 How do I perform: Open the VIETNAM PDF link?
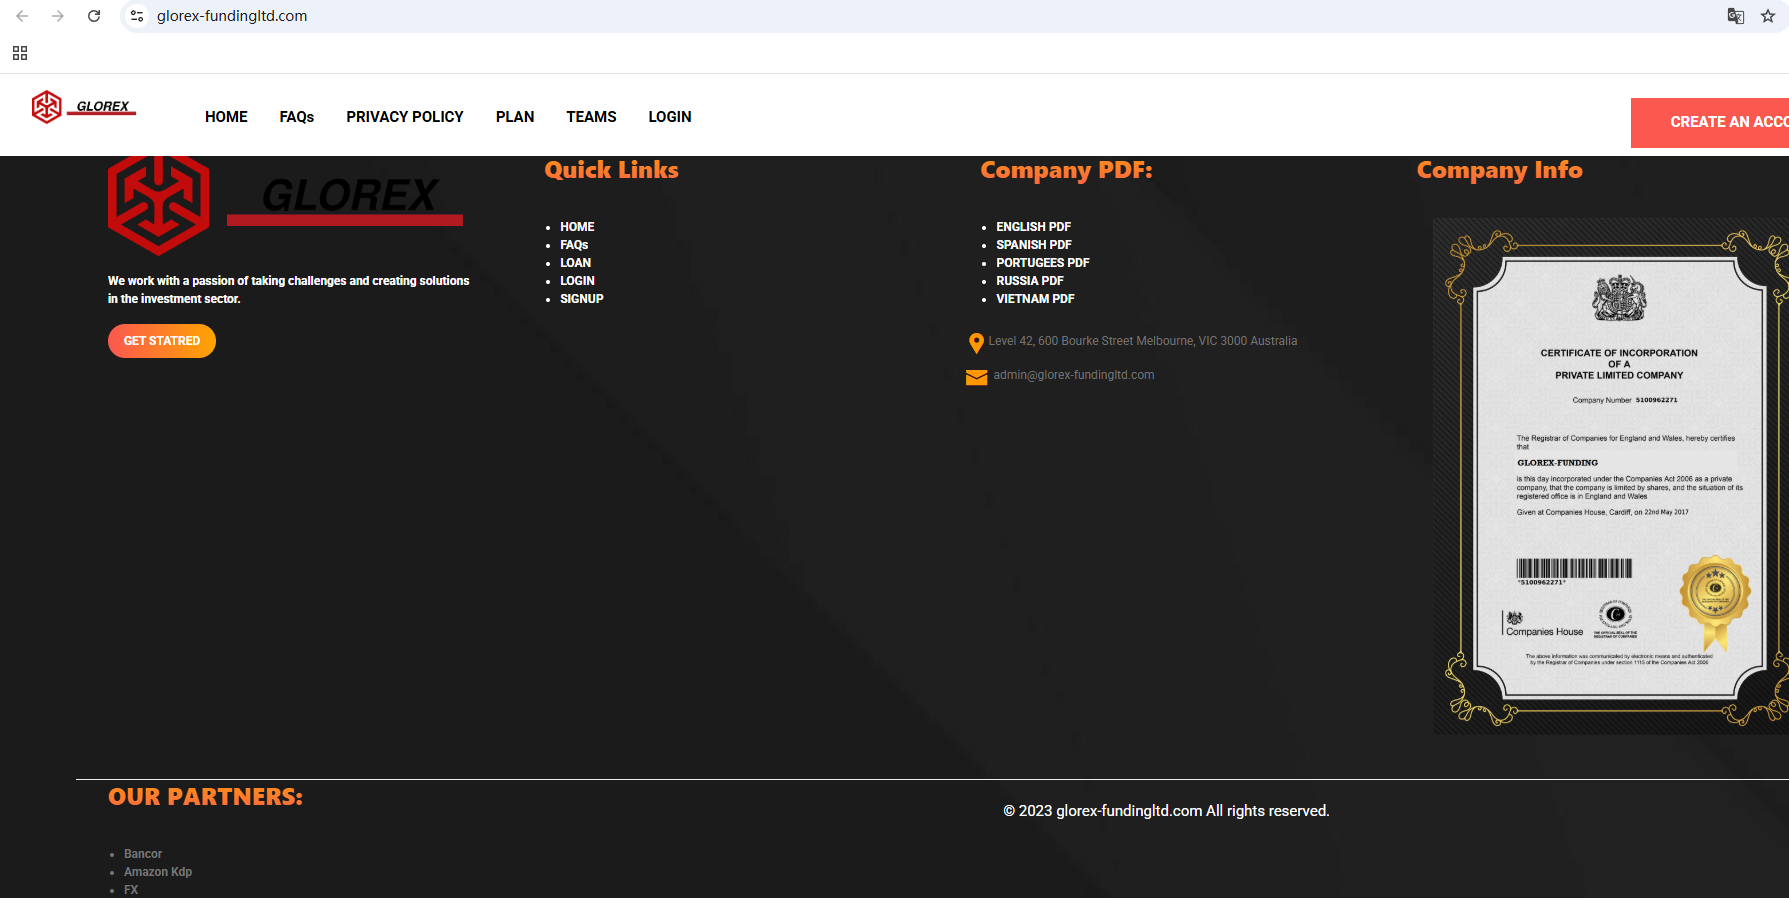point(1035,299)
